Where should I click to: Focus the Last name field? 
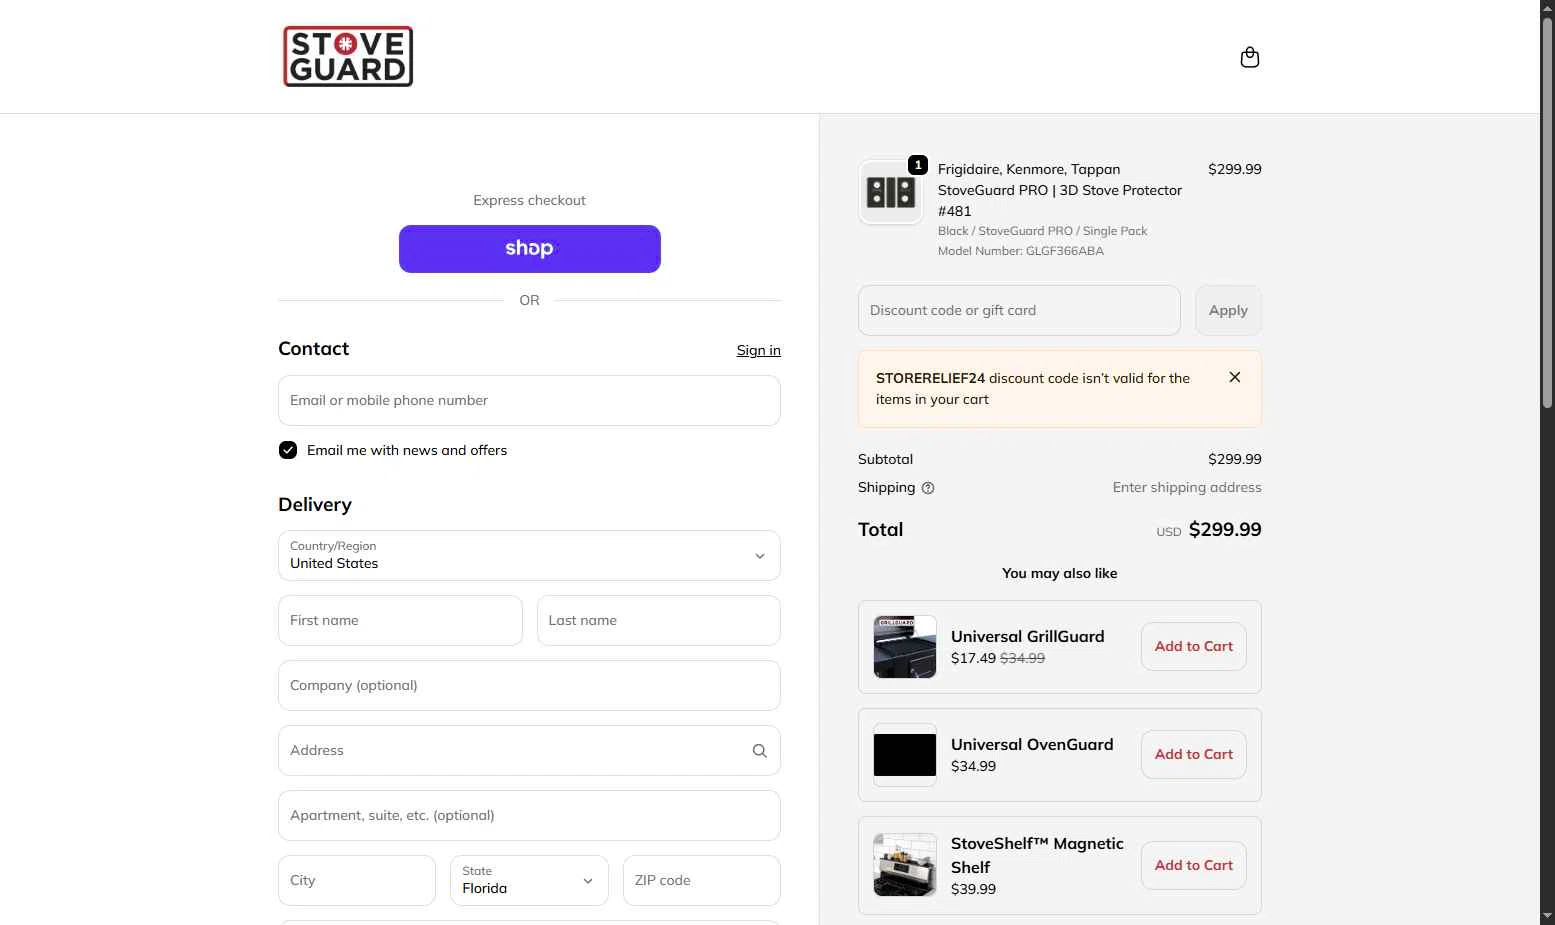point(658,620)
